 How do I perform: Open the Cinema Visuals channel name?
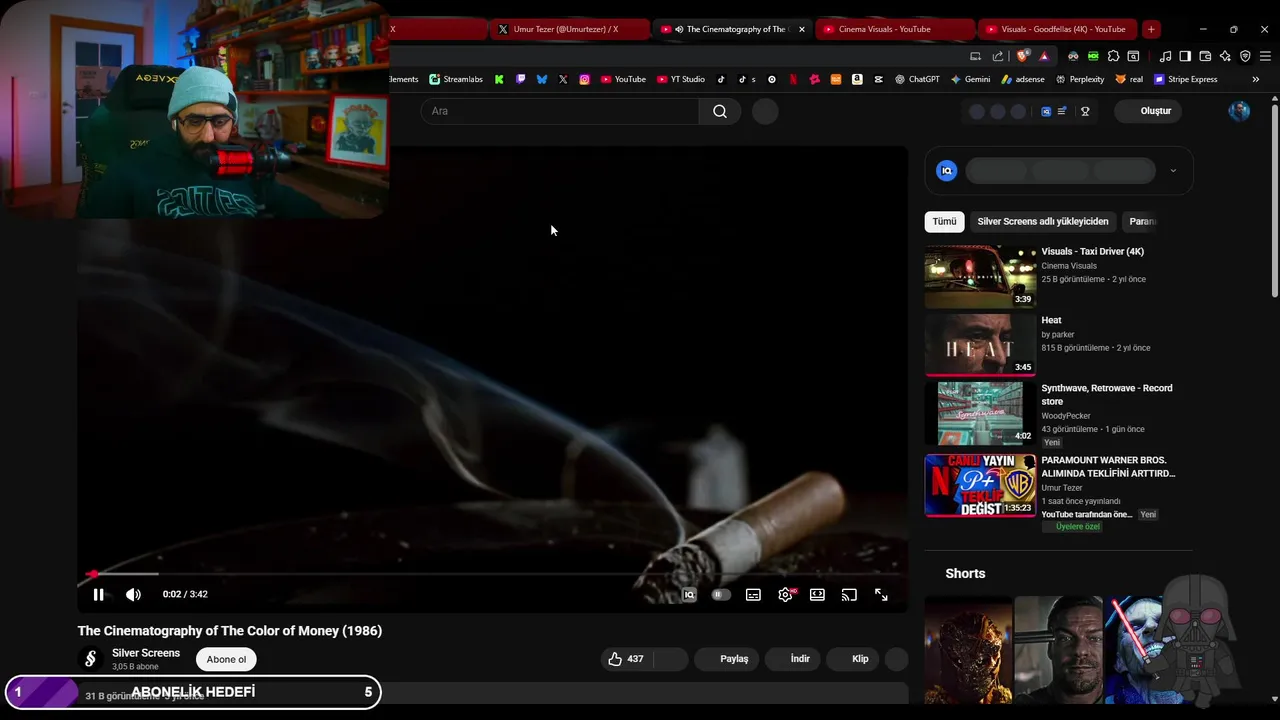1069,266
